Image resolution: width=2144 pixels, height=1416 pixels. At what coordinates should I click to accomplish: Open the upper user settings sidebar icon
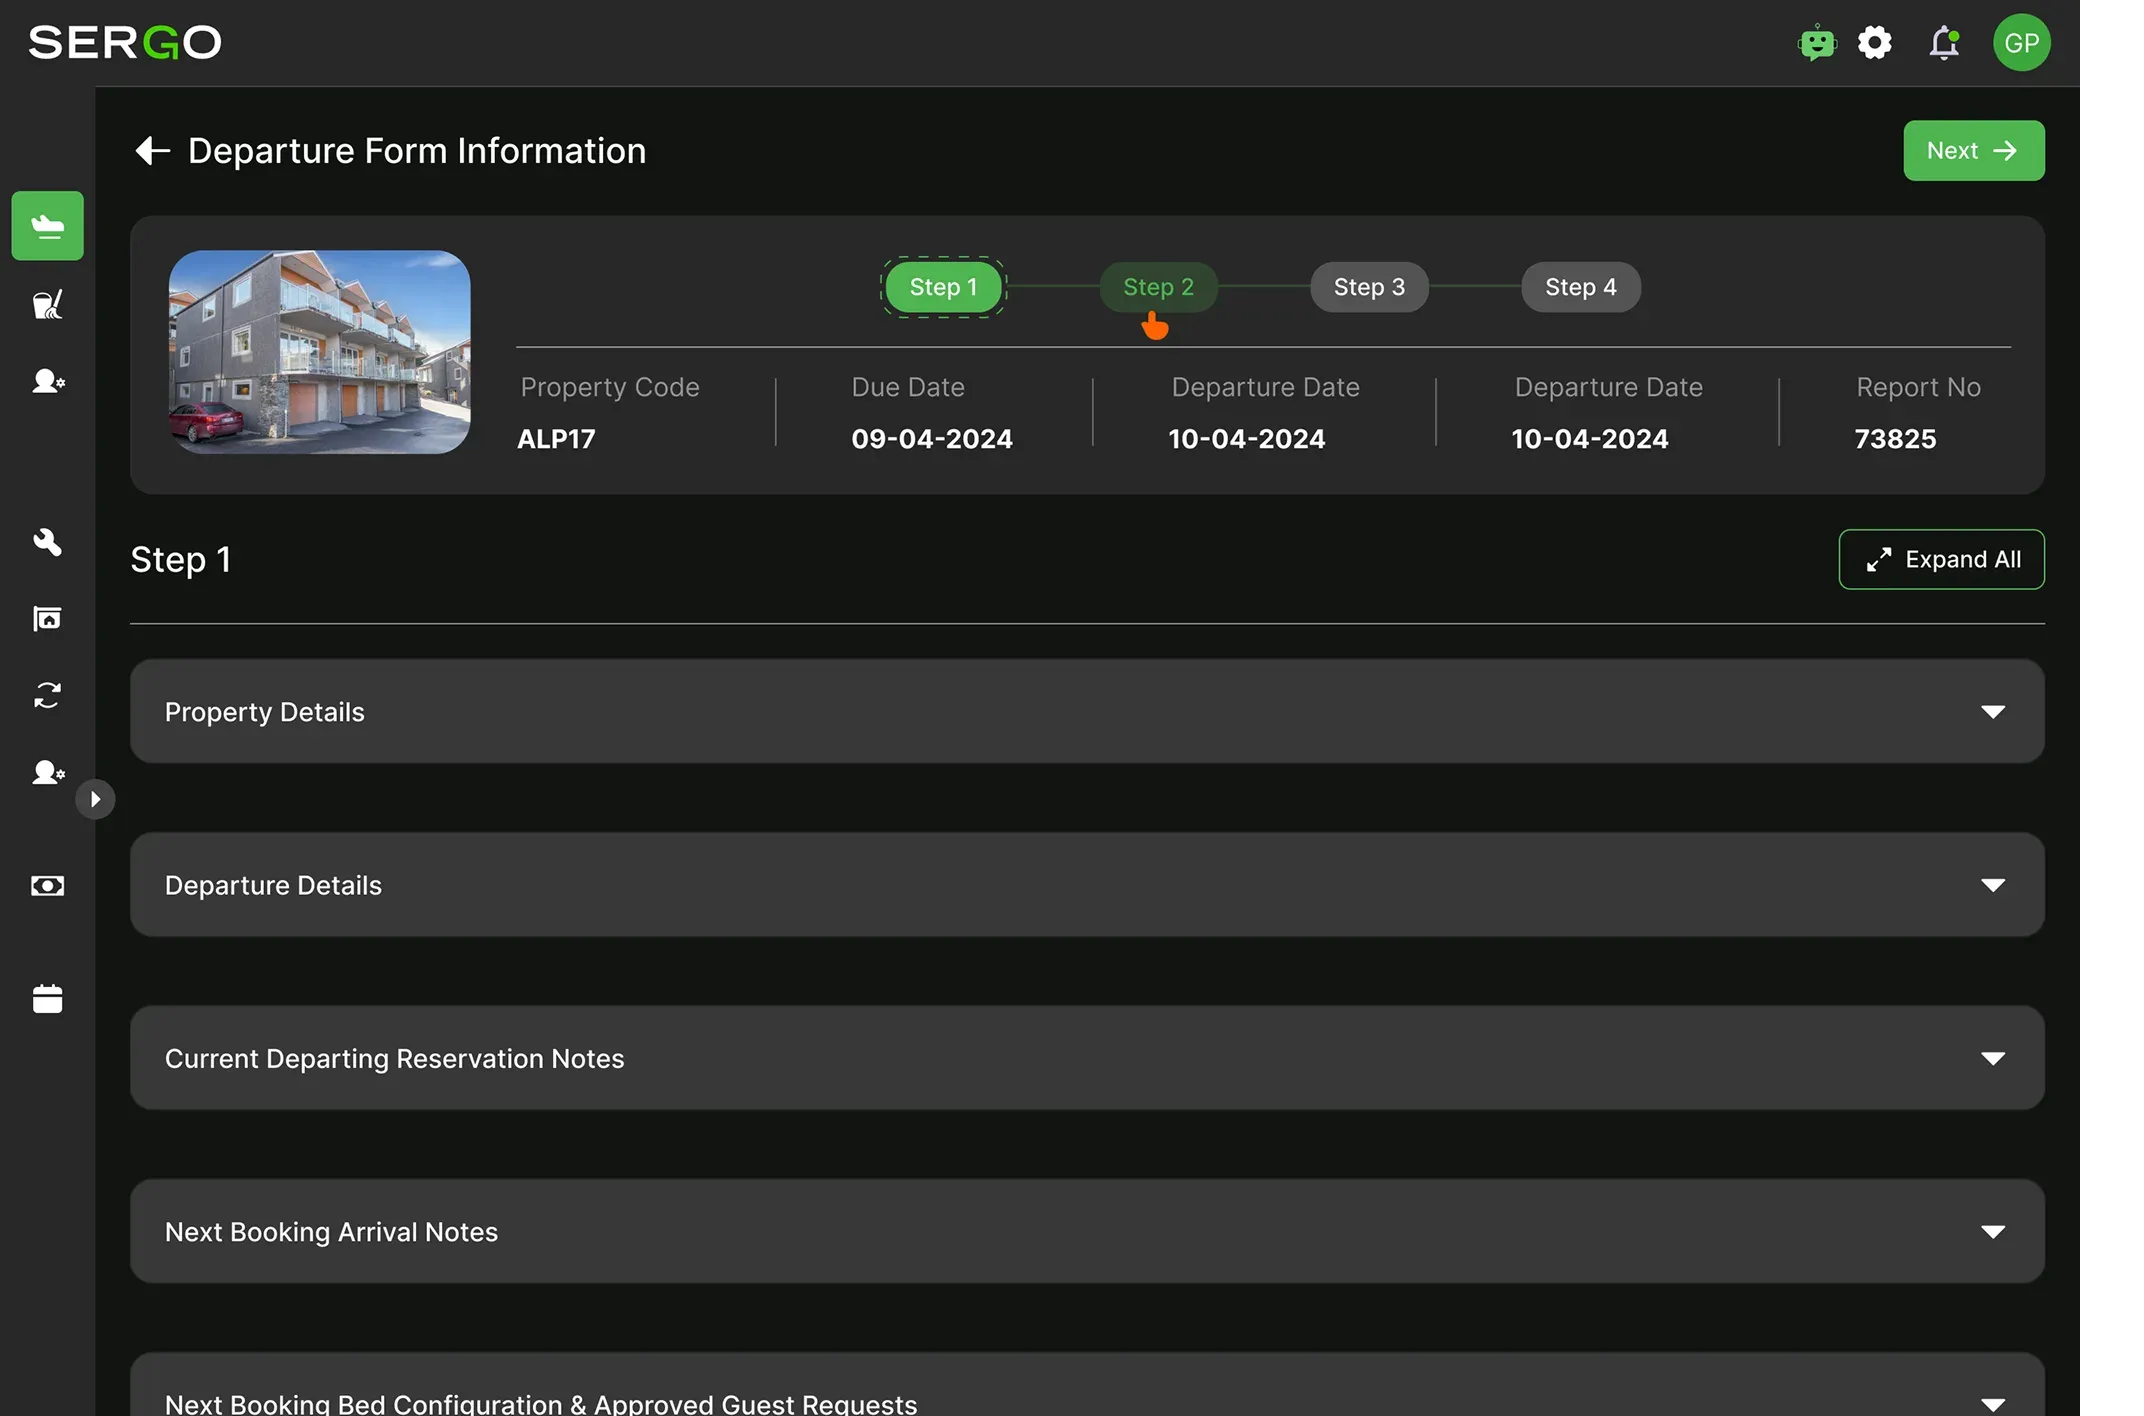point(48,381)
